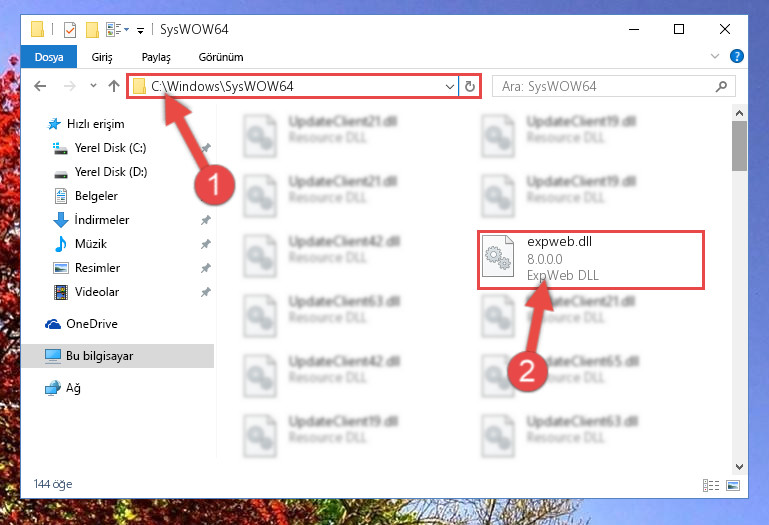Open the Dosya menu tab
The image size is (769, 525).
point(49,57)
